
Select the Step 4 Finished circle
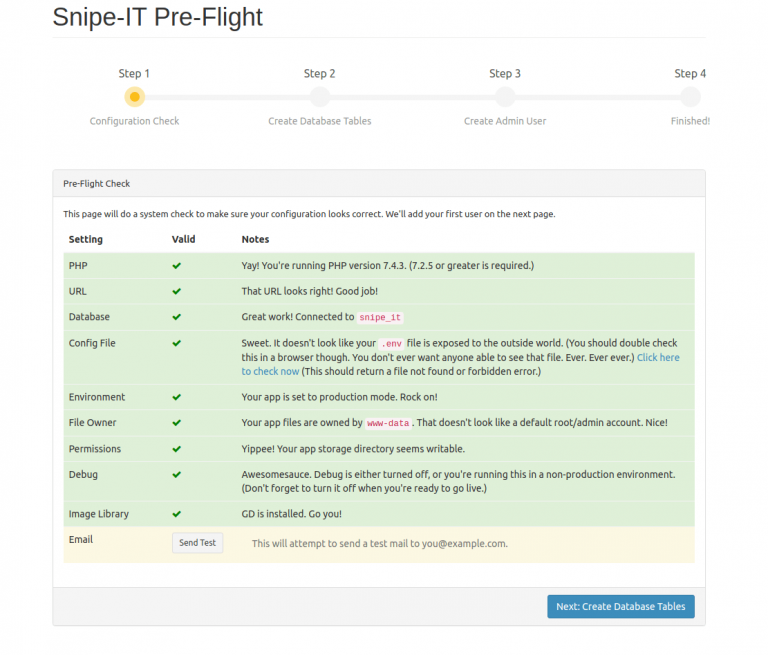click(x=690, y=97)
